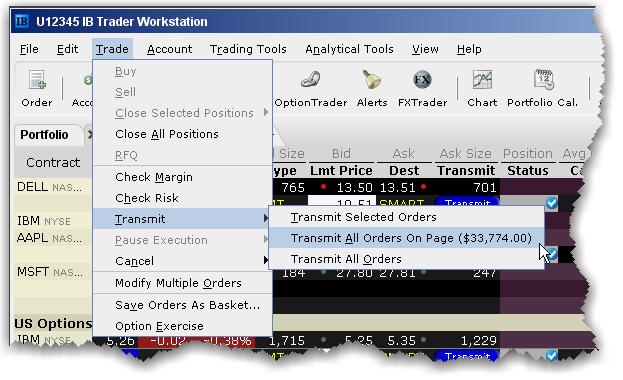Open the Analytical Tools menu
Viewport: 623px width, 380px height.
click(349, 49)
